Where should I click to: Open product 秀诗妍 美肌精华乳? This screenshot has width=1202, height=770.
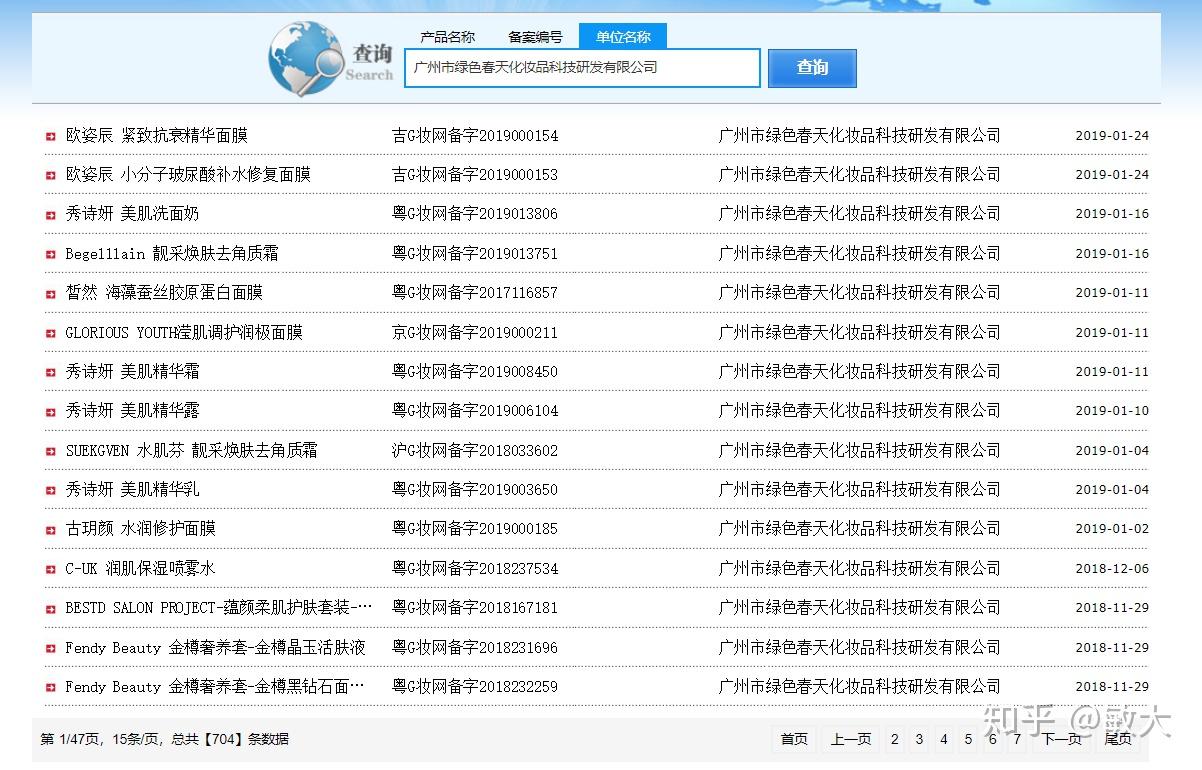pyautogui.click(x=132, y=489)
